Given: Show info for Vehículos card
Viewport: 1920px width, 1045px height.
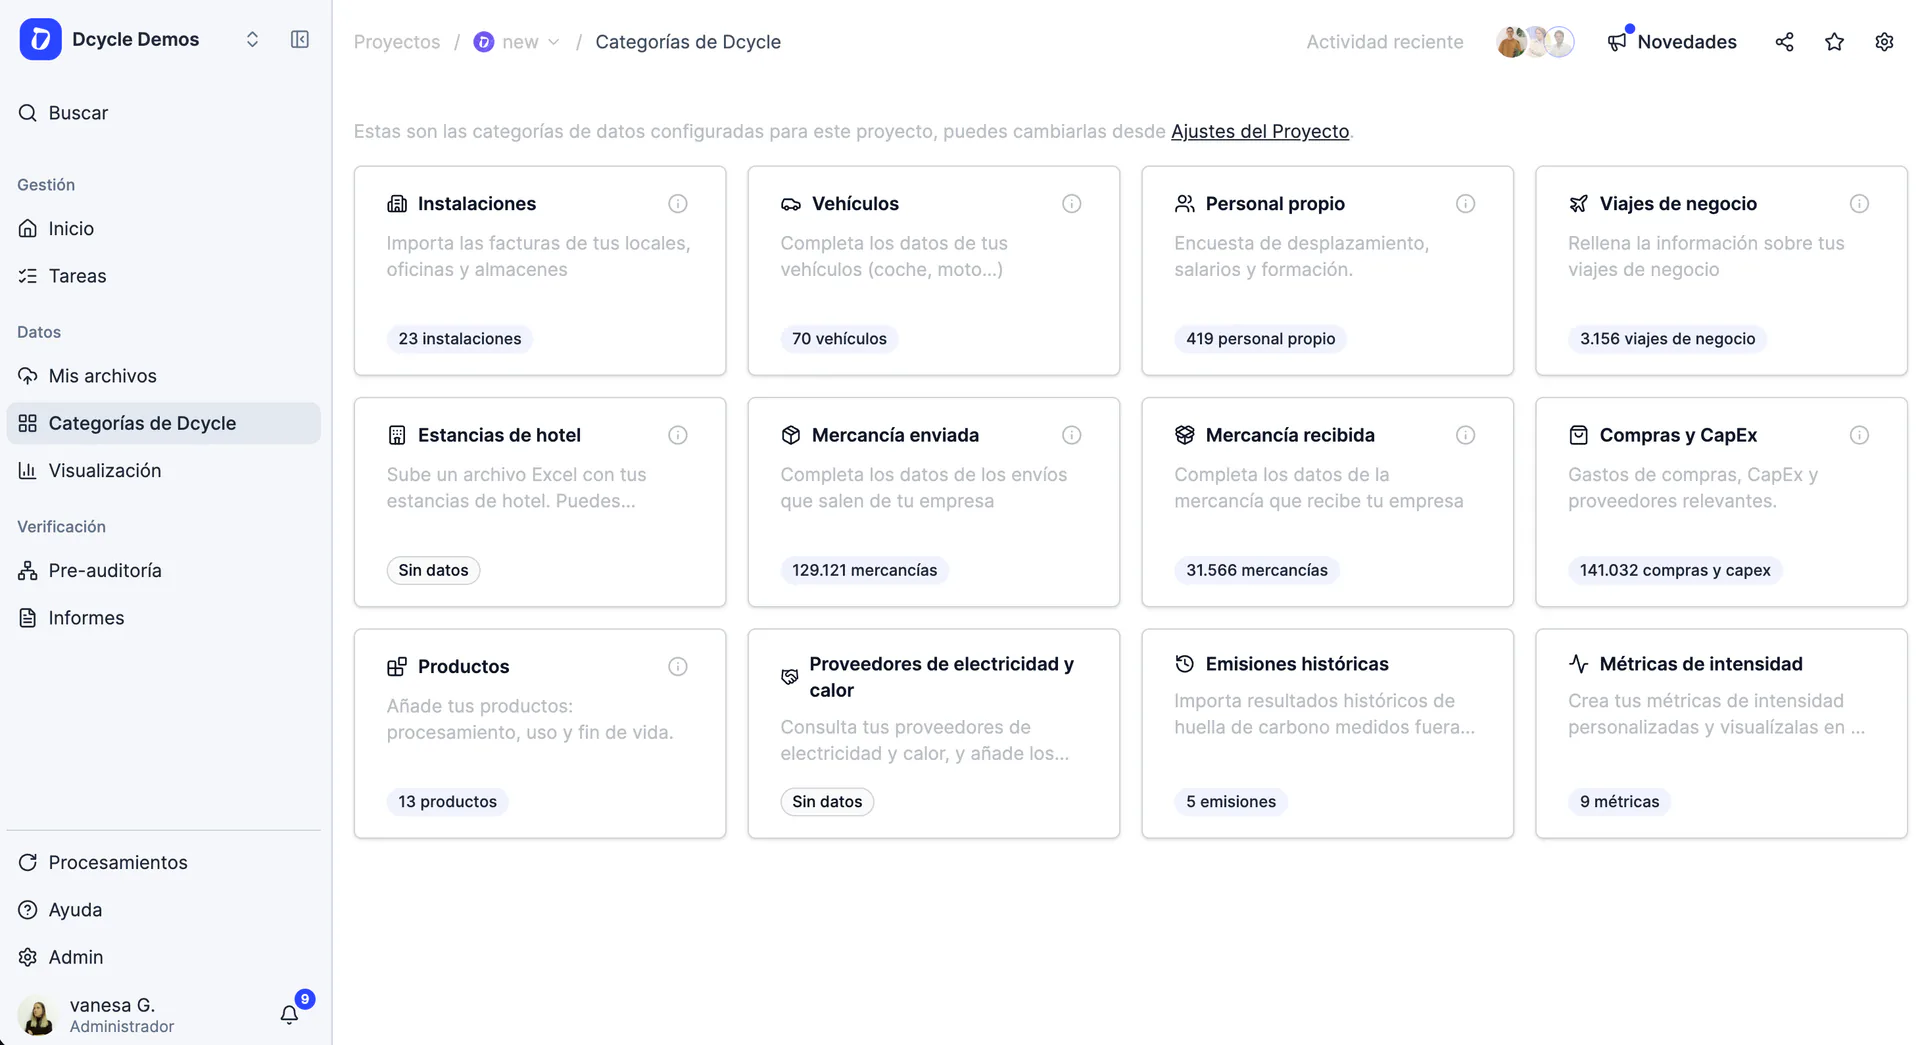Looking at the screenshot, I should [x=1072, y=204].
